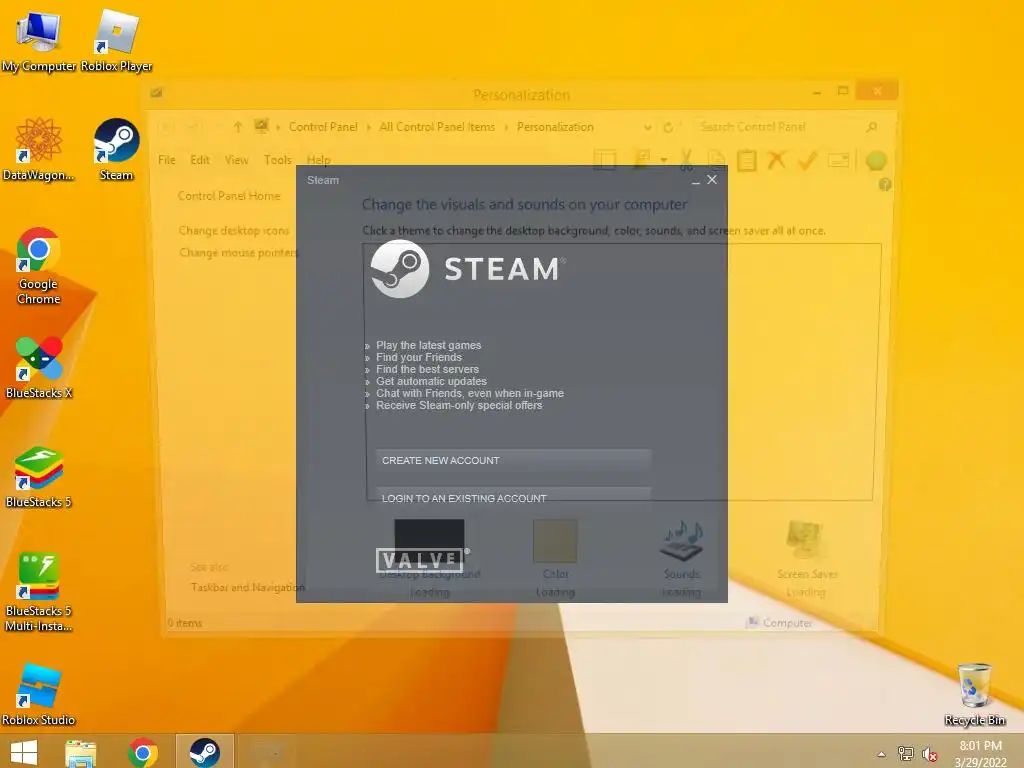
Task: Click the Control Panel Home link
Action: pos(229,196)
